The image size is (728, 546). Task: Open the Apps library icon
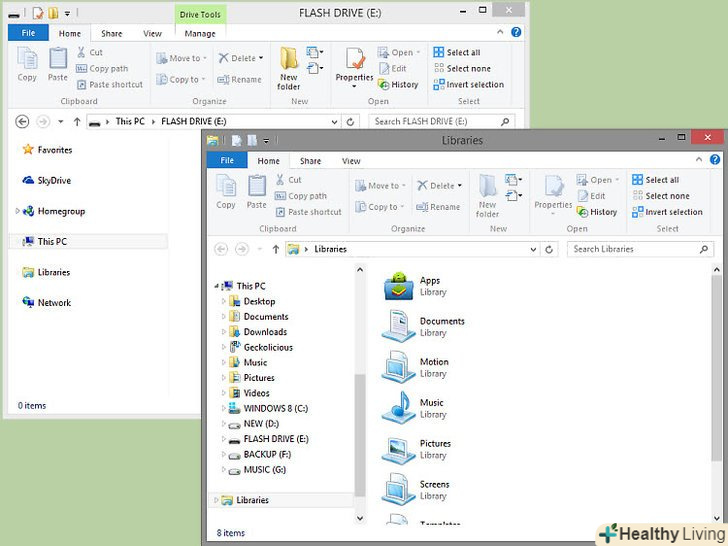tap(399, 286)
